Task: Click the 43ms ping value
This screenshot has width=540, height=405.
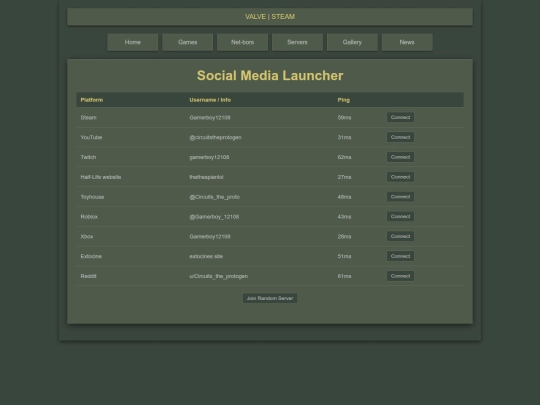Action: pos(344,217)
